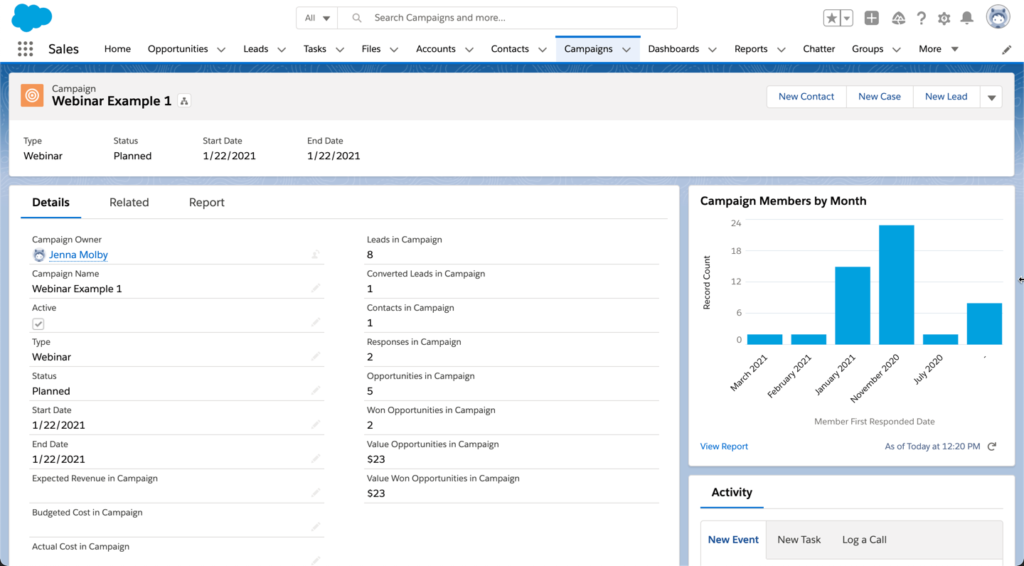This screenshot has width=1024, height=566.
Task: Open the View Report link
Action: 724,447
